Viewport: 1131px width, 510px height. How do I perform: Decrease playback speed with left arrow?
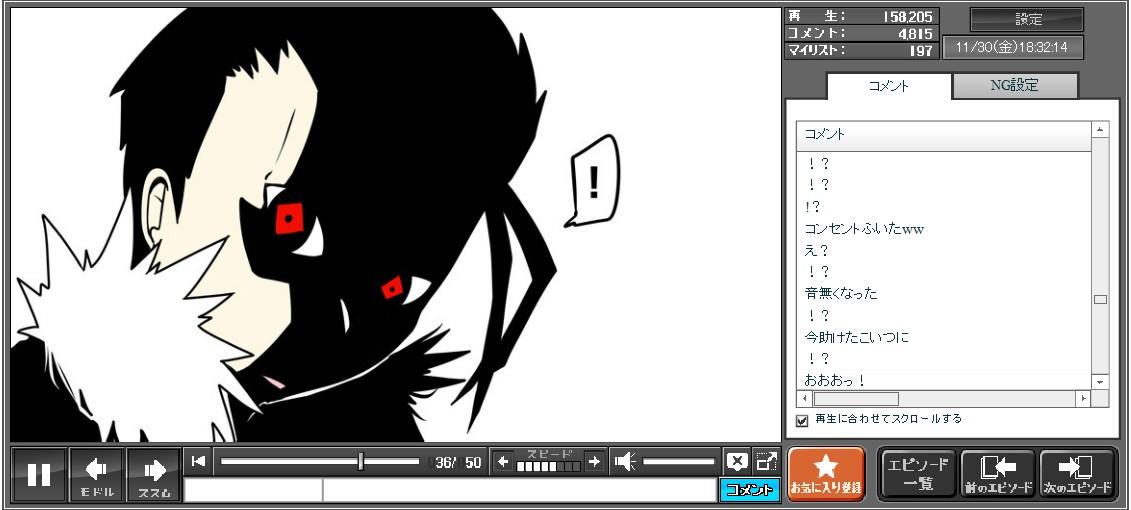coord(503,461)
